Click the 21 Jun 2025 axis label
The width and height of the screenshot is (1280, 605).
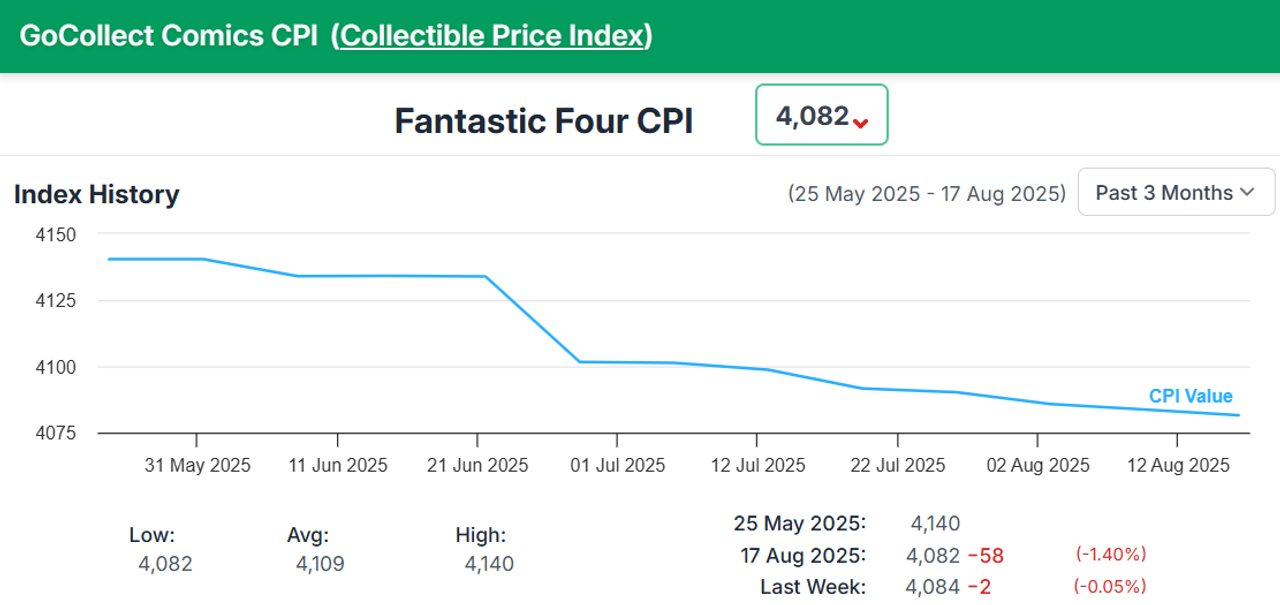[477, 465]
